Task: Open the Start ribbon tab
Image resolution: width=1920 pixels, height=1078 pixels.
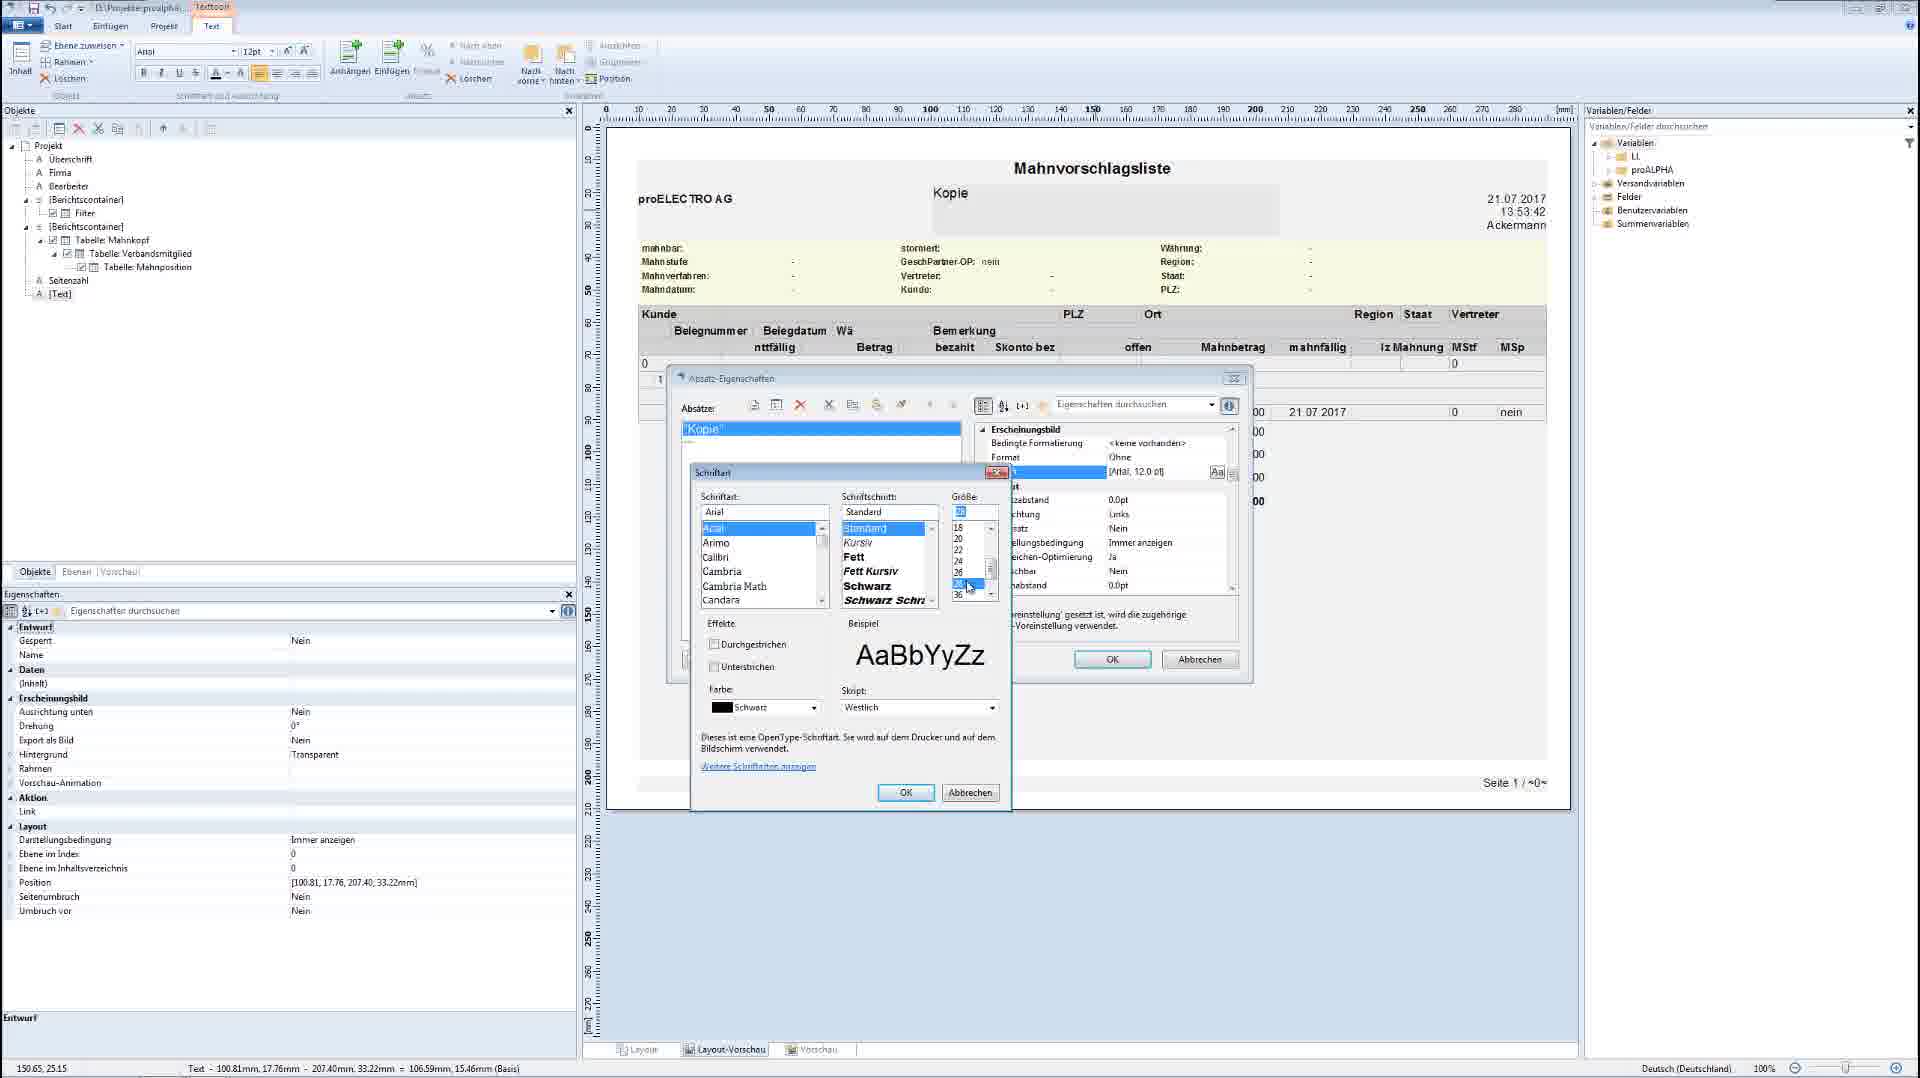Action: pos(63,26)
